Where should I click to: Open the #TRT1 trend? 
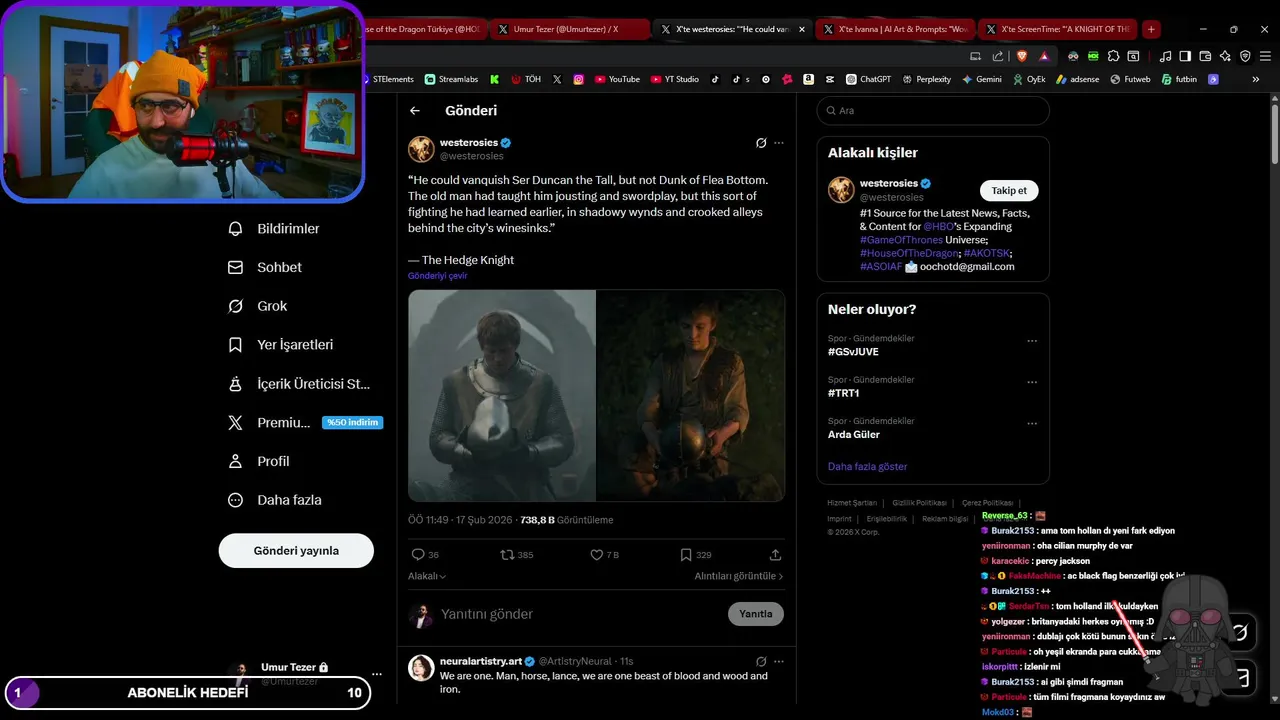843,393
